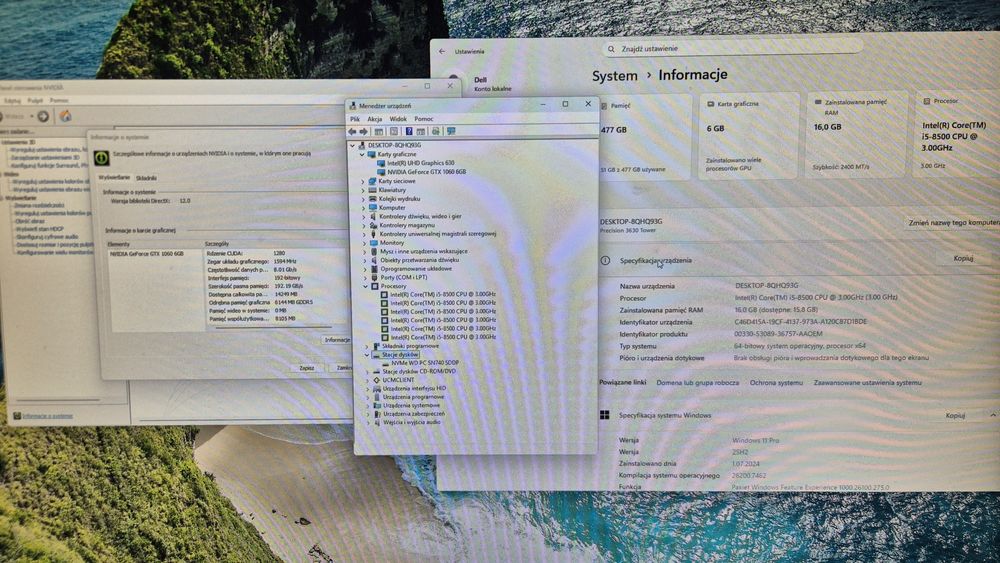1000x563 pixels.
Task: Click the Karta graficzna 6 GB card
Action: click(748, 136)
